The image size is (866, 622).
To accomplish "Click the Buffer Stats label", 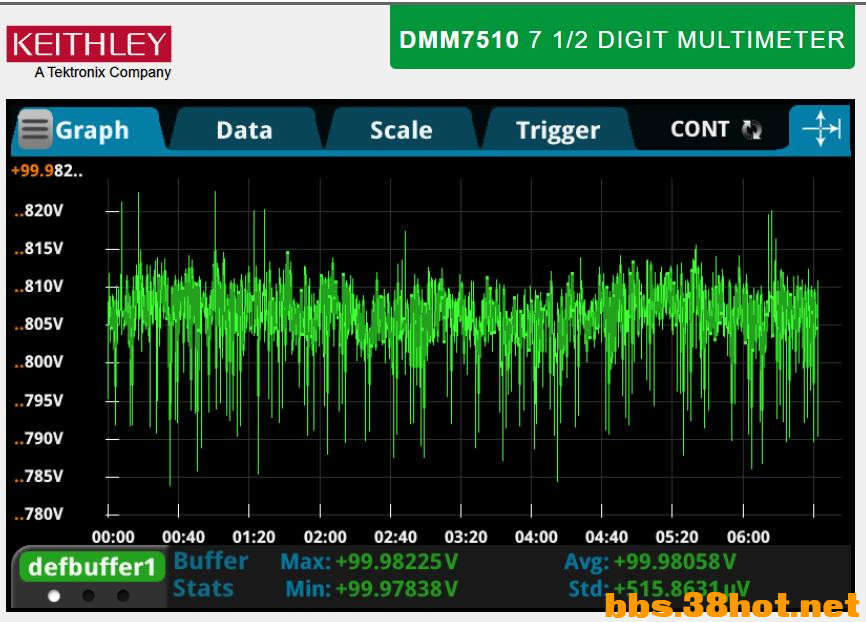I will pyautogui.click(x=210, y=575).
